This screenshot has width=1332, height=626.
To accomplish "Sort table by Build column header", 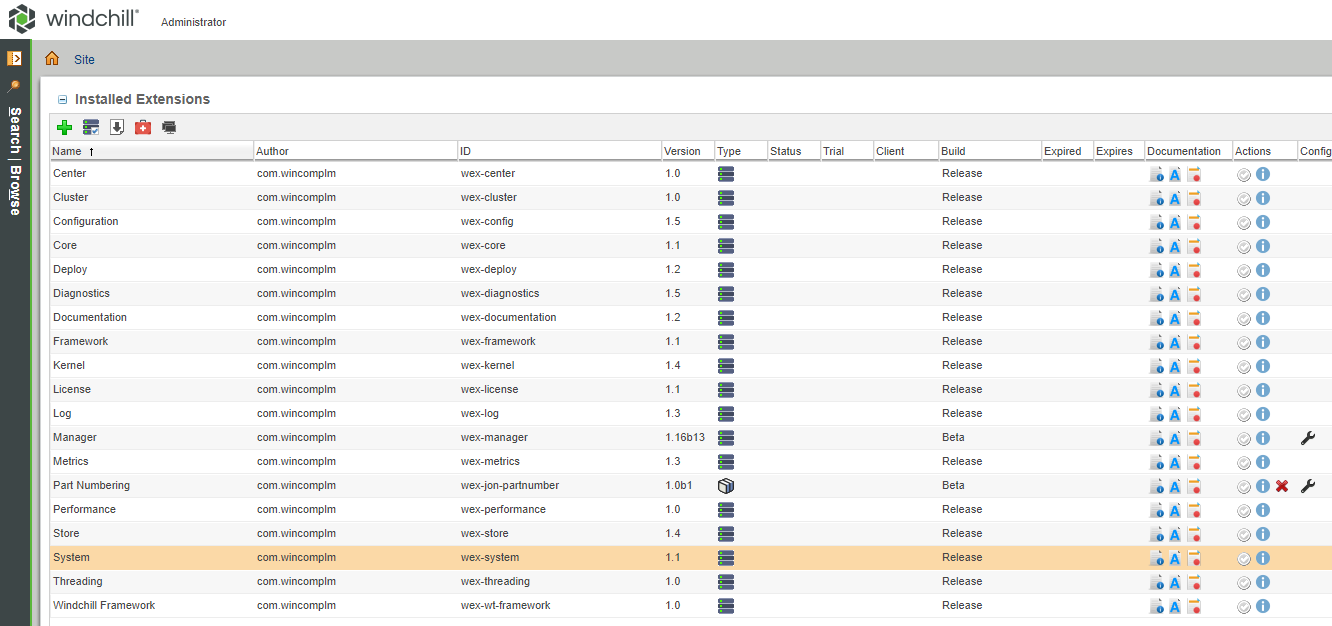I will tap(990, 151).
